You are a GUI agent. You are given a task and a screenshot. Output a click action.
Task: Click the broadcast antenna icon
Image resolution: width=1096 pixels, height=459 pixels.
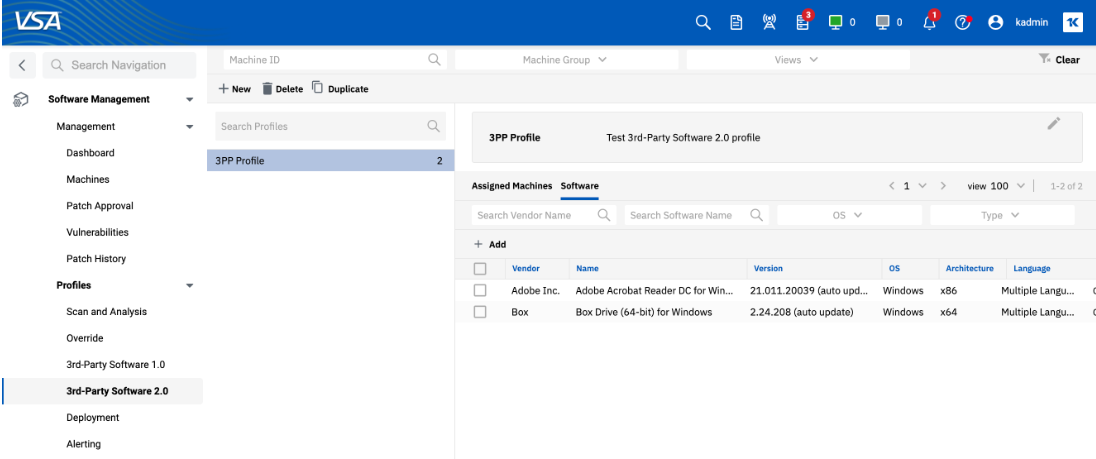pos(769,22)
